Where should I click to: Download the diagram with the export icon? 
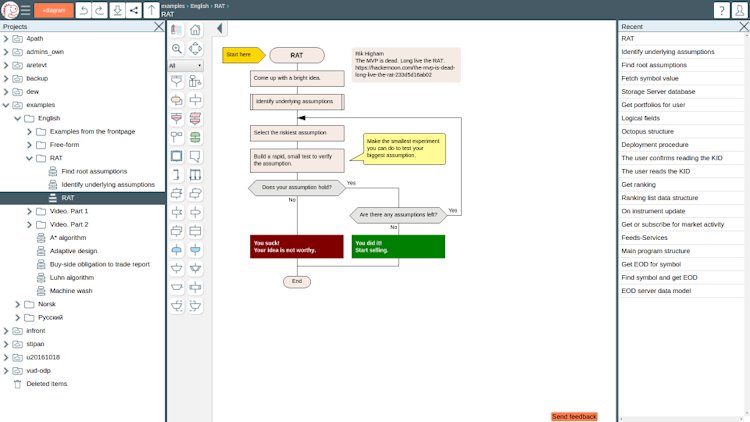(x=117, y=10)
